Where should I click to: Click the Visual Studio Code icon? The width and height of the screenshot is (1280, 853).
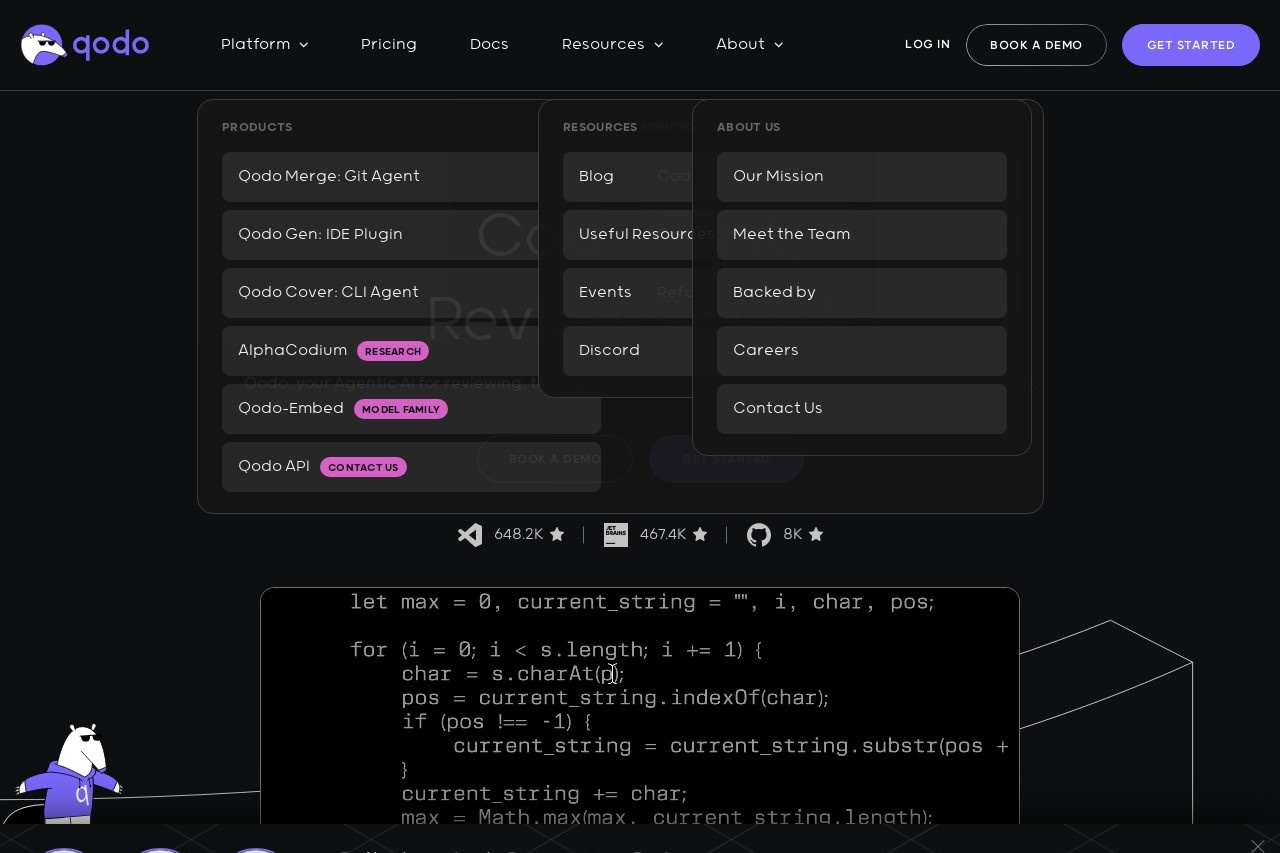[470, 535]
